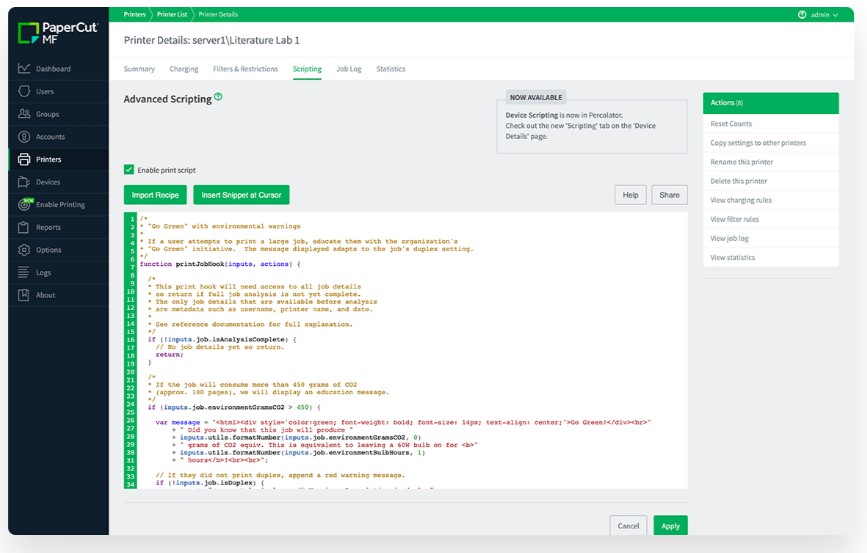Click the Options settings icon

point(24,250)
